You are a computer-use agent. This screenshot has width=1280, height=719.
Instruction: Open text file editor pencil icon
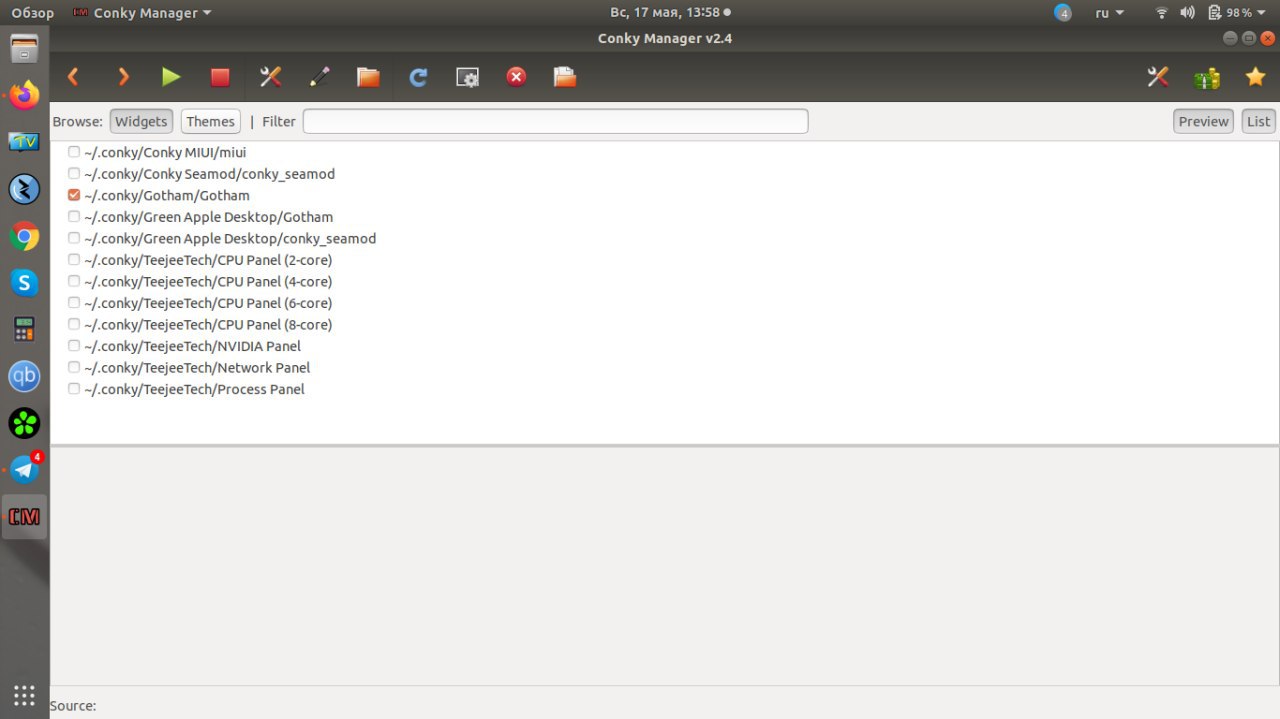point(319,77)
